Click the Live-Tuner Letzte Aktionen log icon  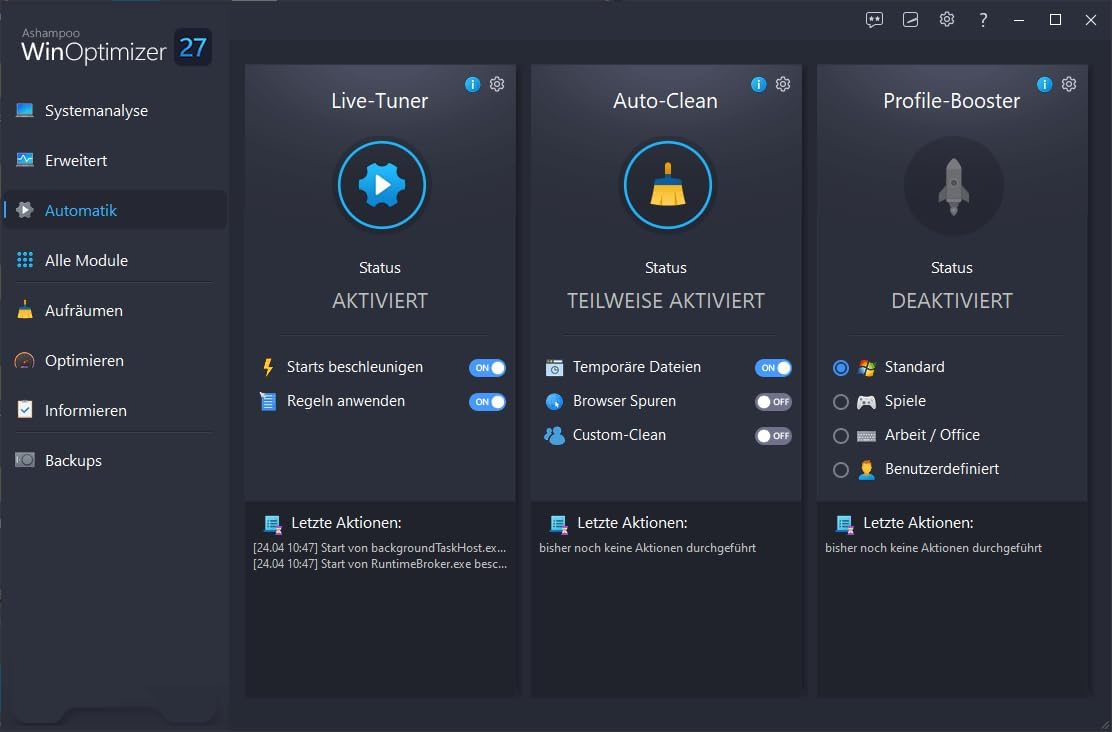(x=272, y=524)
